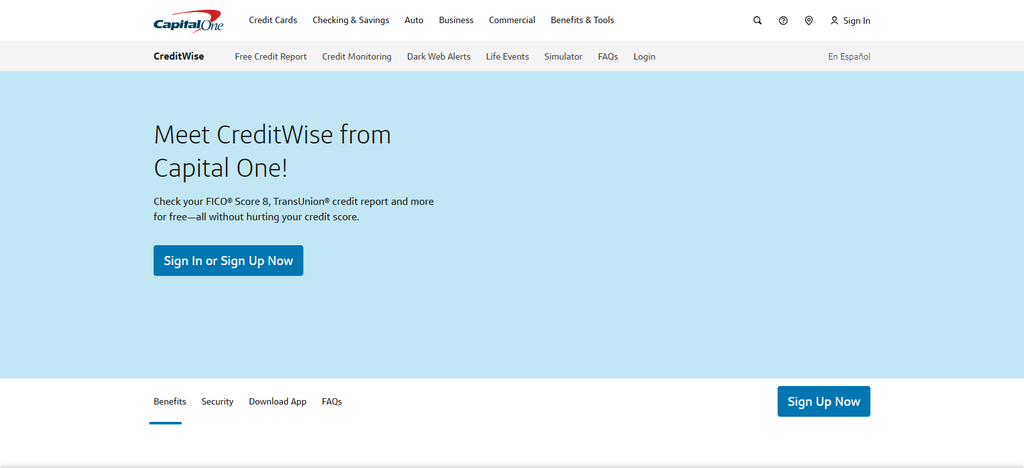Image resolution: width=1024 pixels, height=468 pixels.
Task: Click the Sign Up Now button
Action: (x=824, y=401)
